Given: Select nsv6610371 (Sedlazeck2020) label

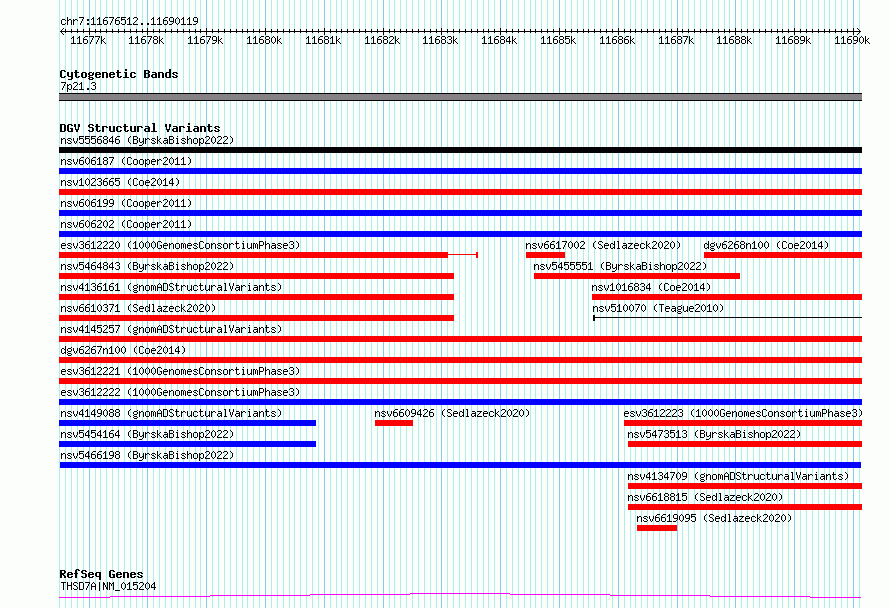Looking at the screenshot, I should click(138, 308).
